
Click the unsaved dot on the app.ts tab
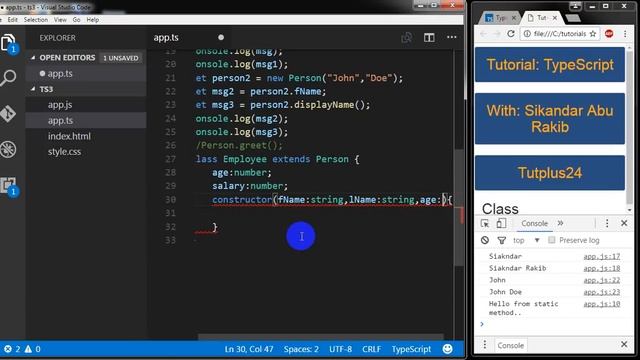pos(221,38)
